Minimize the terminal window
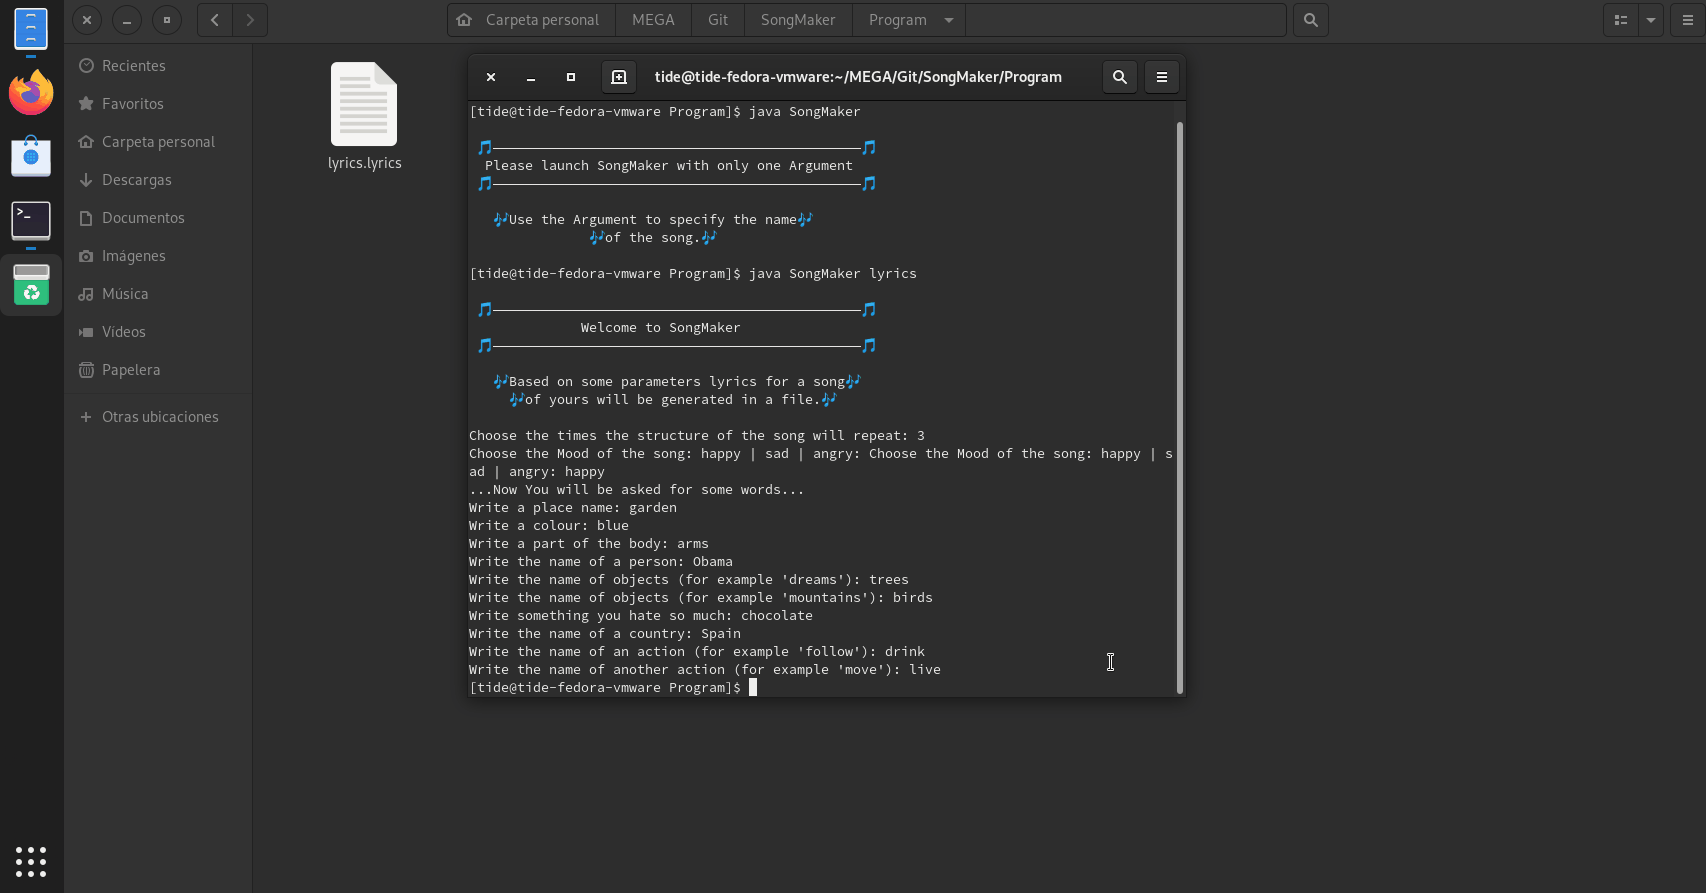1706x893 pixels. pos(531,77)
